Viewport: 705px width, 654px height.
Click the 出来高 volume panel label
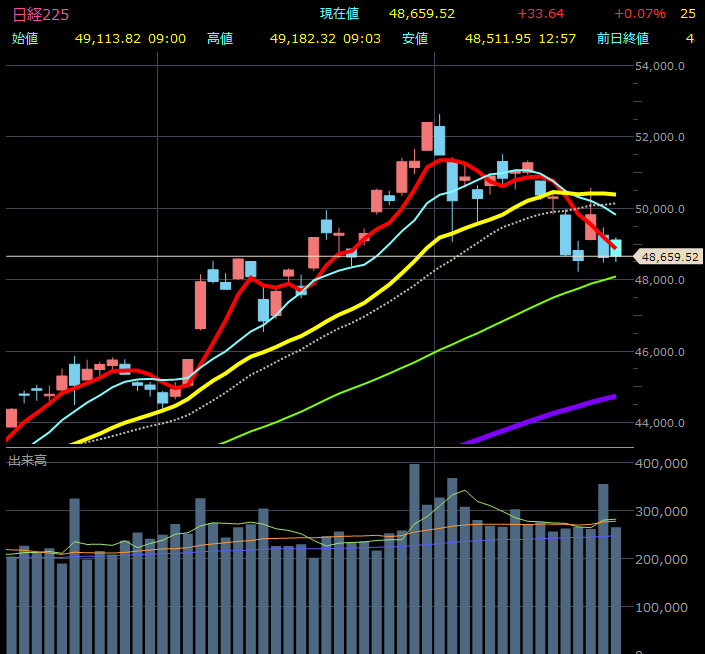(28, 460)
